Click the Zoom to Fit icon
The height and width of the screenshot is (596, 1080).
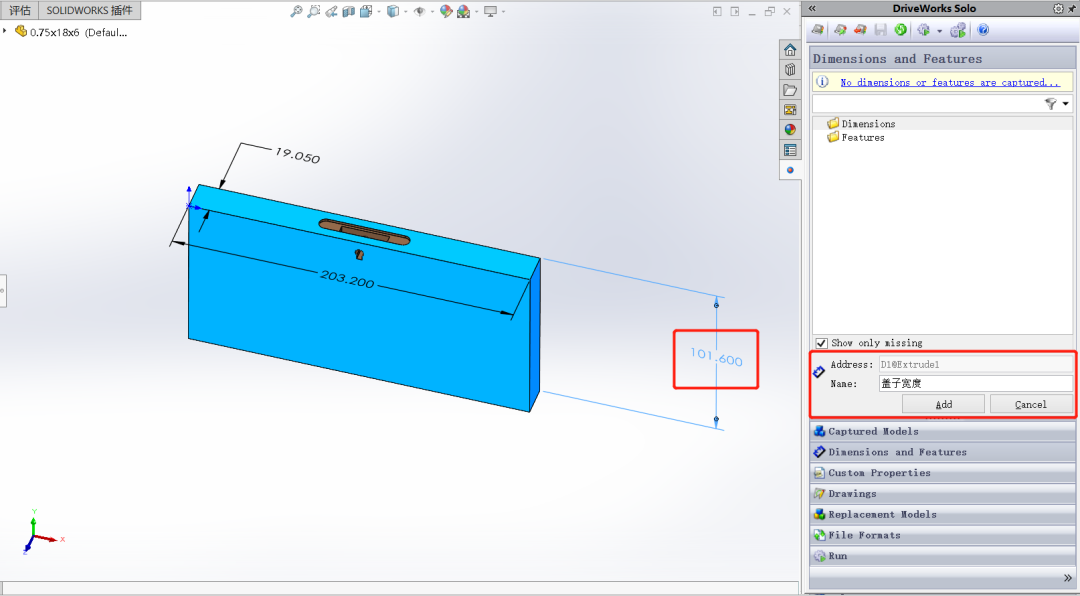click(296, 11)
